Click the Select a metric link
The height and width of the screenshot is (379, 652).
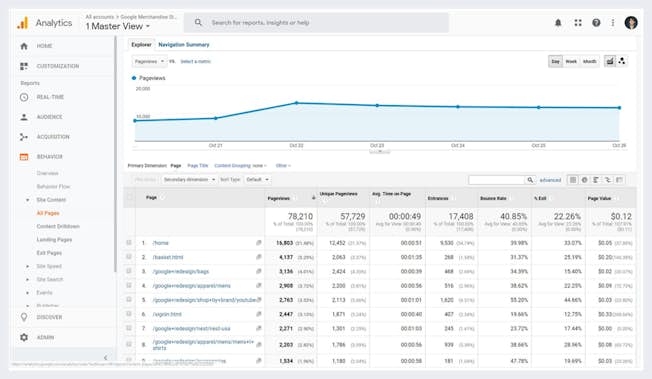coord(195,62)
